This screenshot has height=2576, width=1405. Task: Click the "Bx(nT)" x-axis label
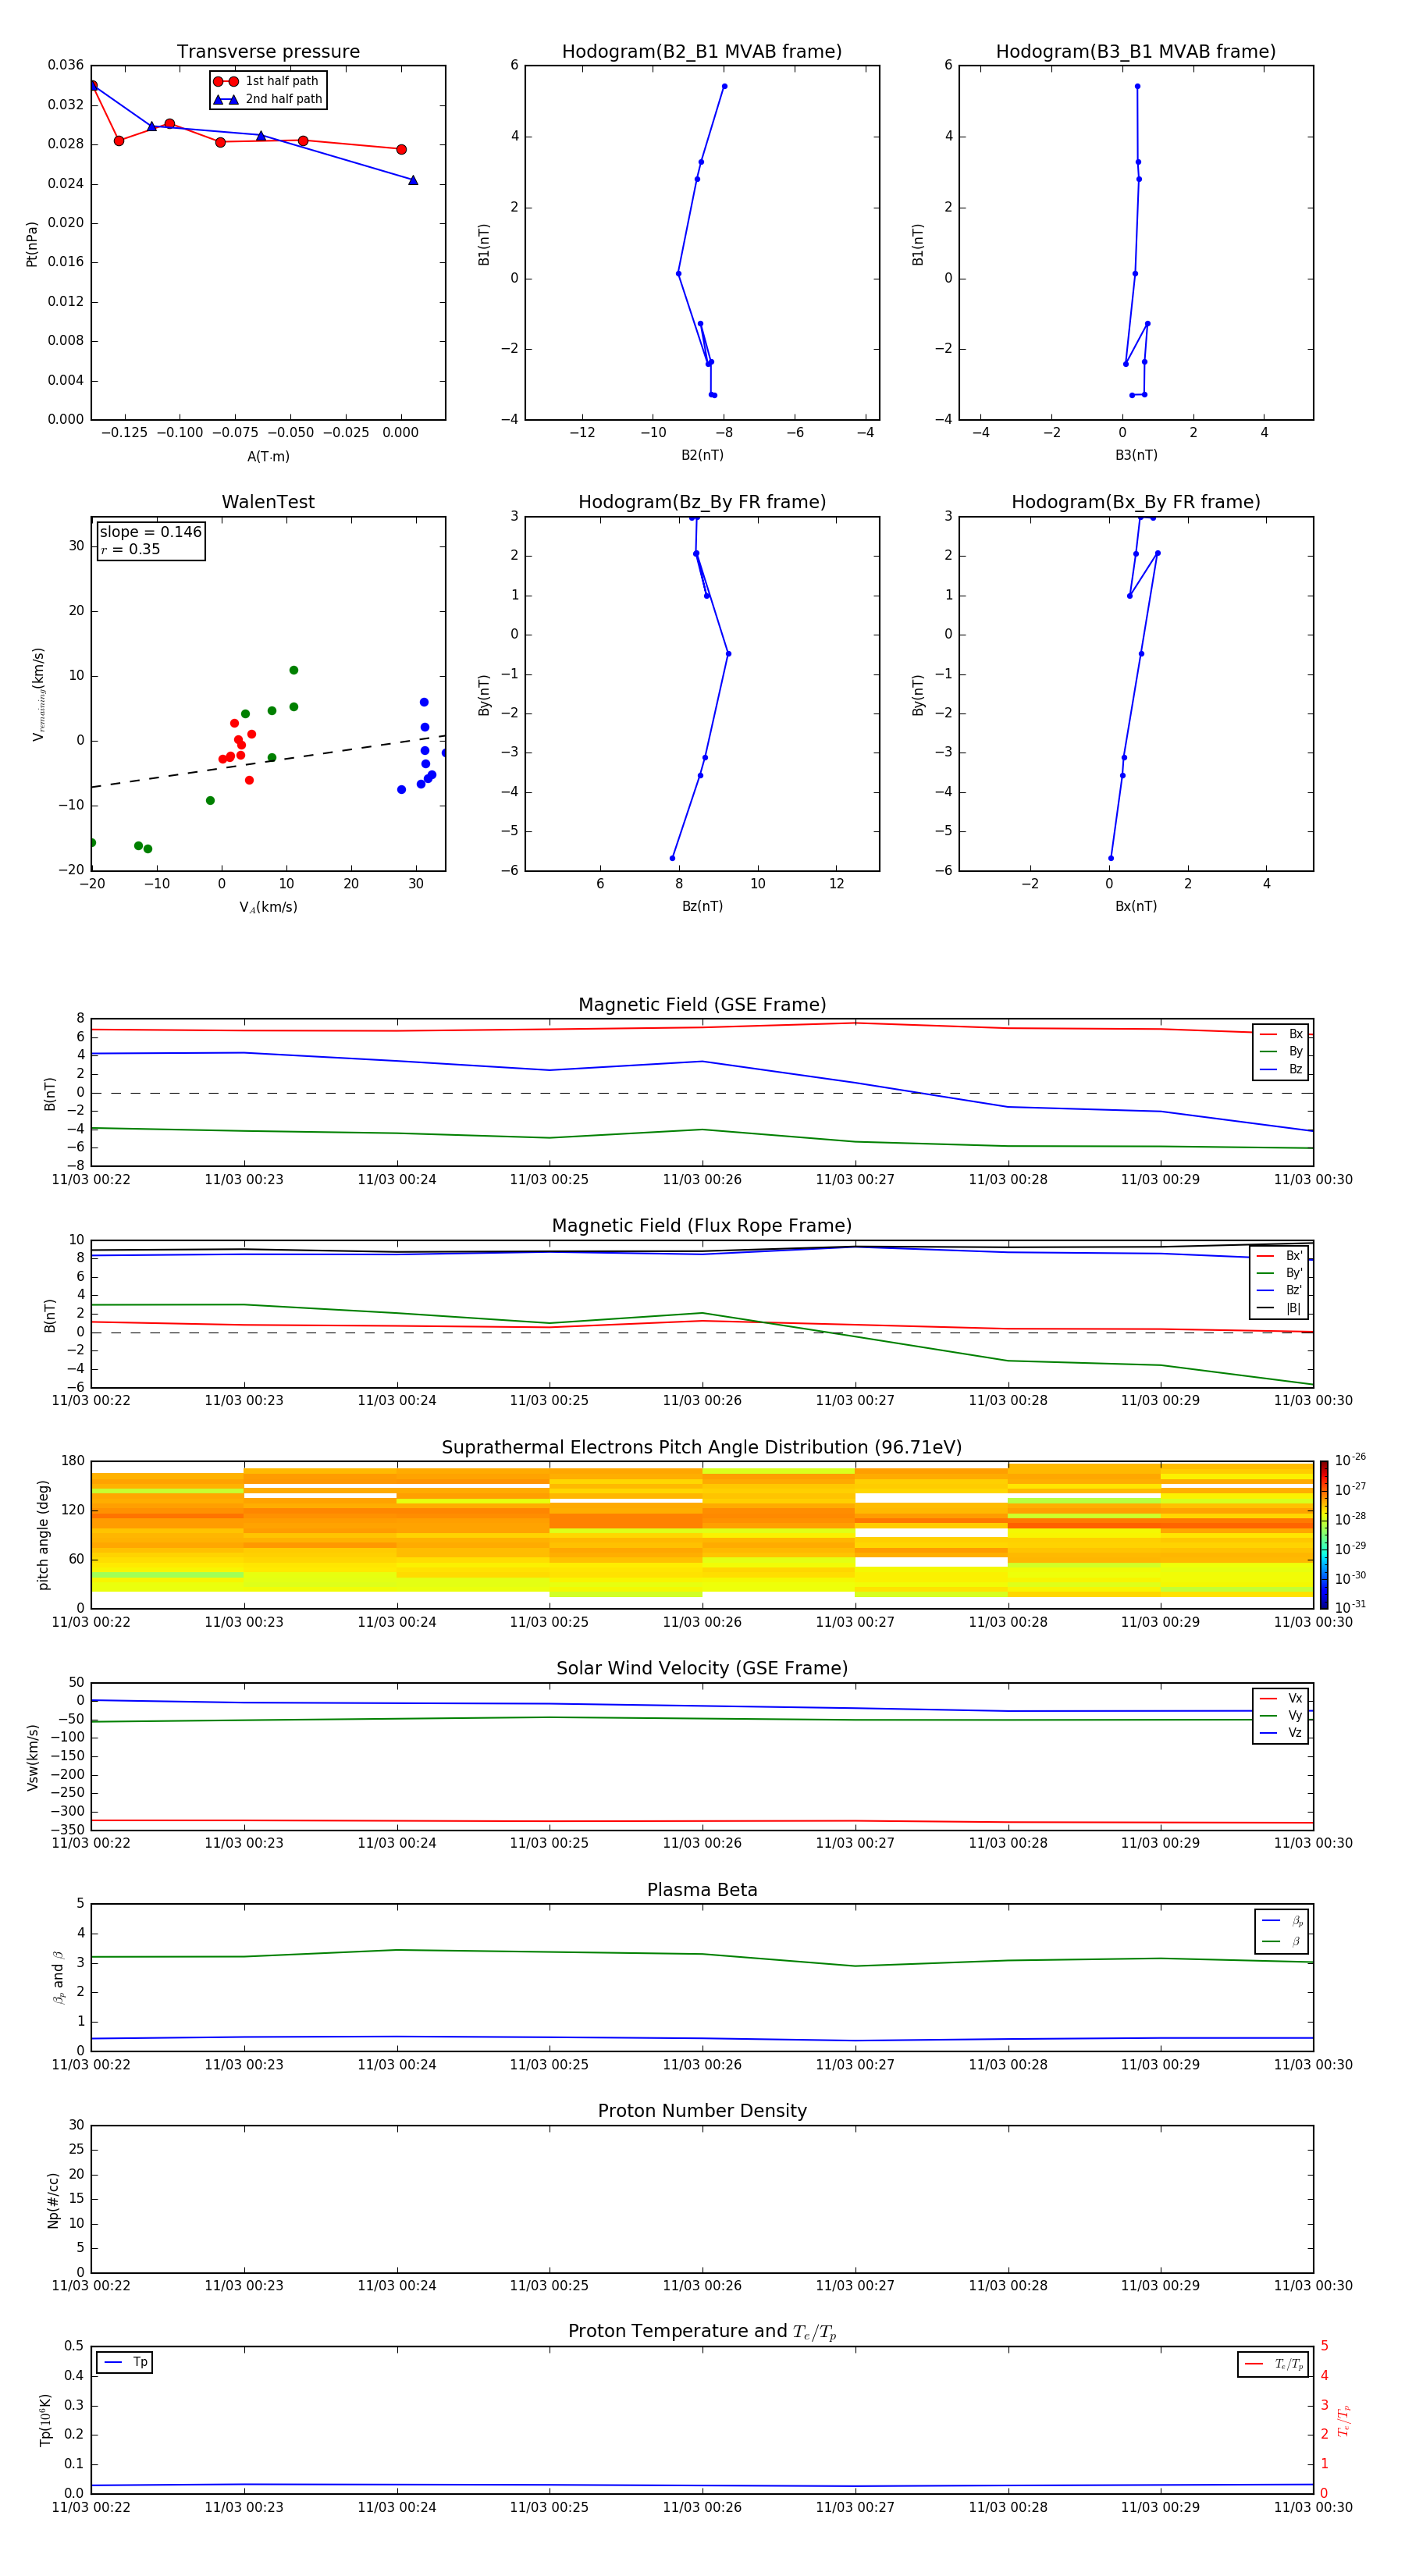pos(1136,906)
